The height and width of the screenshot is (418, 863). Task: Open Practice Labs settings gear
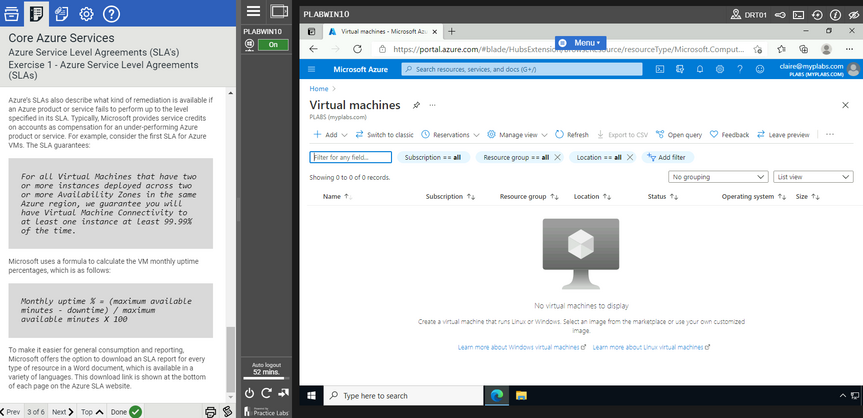pyautogui.click(x=86, y=13)
